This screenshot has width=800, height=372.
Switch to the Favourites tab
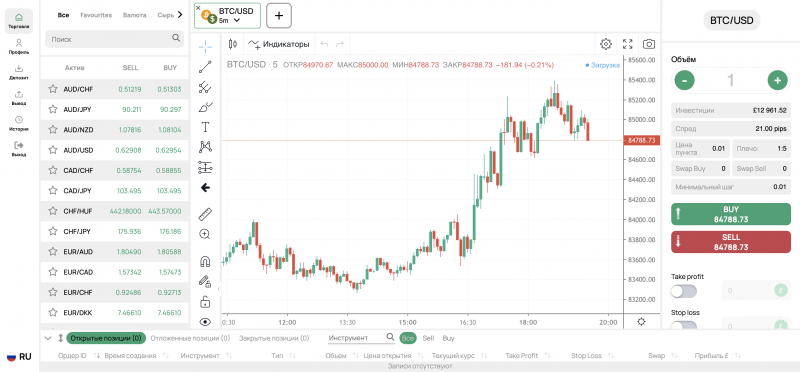click(96, 15)
